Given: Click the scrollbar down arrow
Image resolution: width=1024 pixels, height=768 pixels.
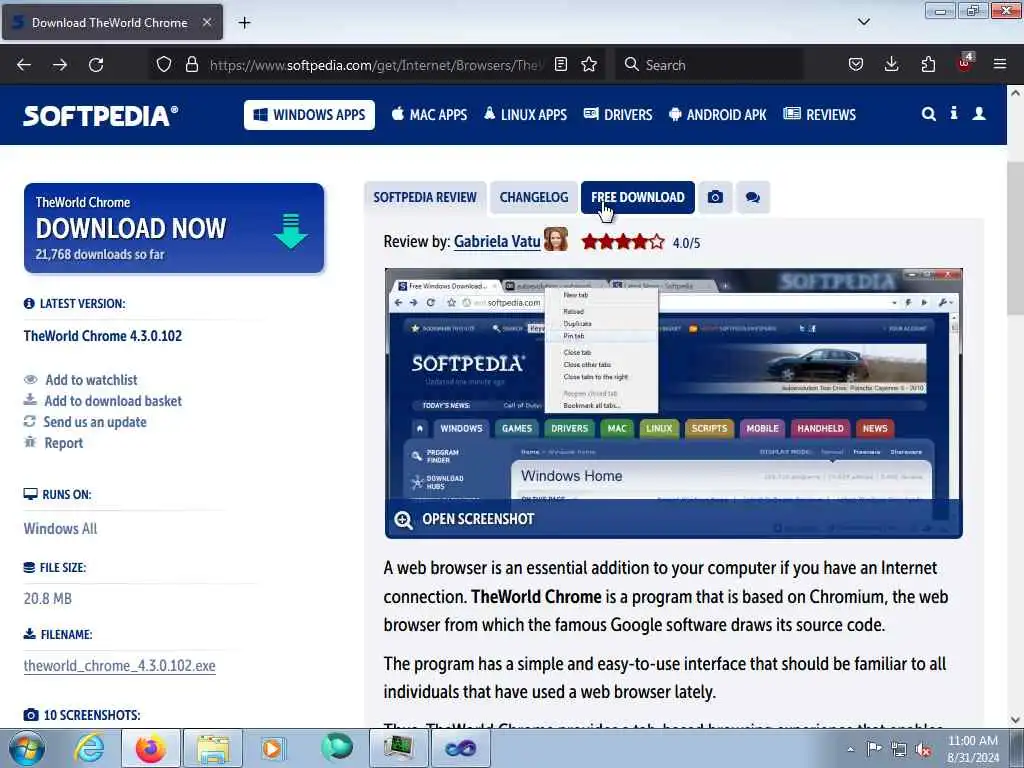Looking at the screenshot, I should [x=1015, y=720].
